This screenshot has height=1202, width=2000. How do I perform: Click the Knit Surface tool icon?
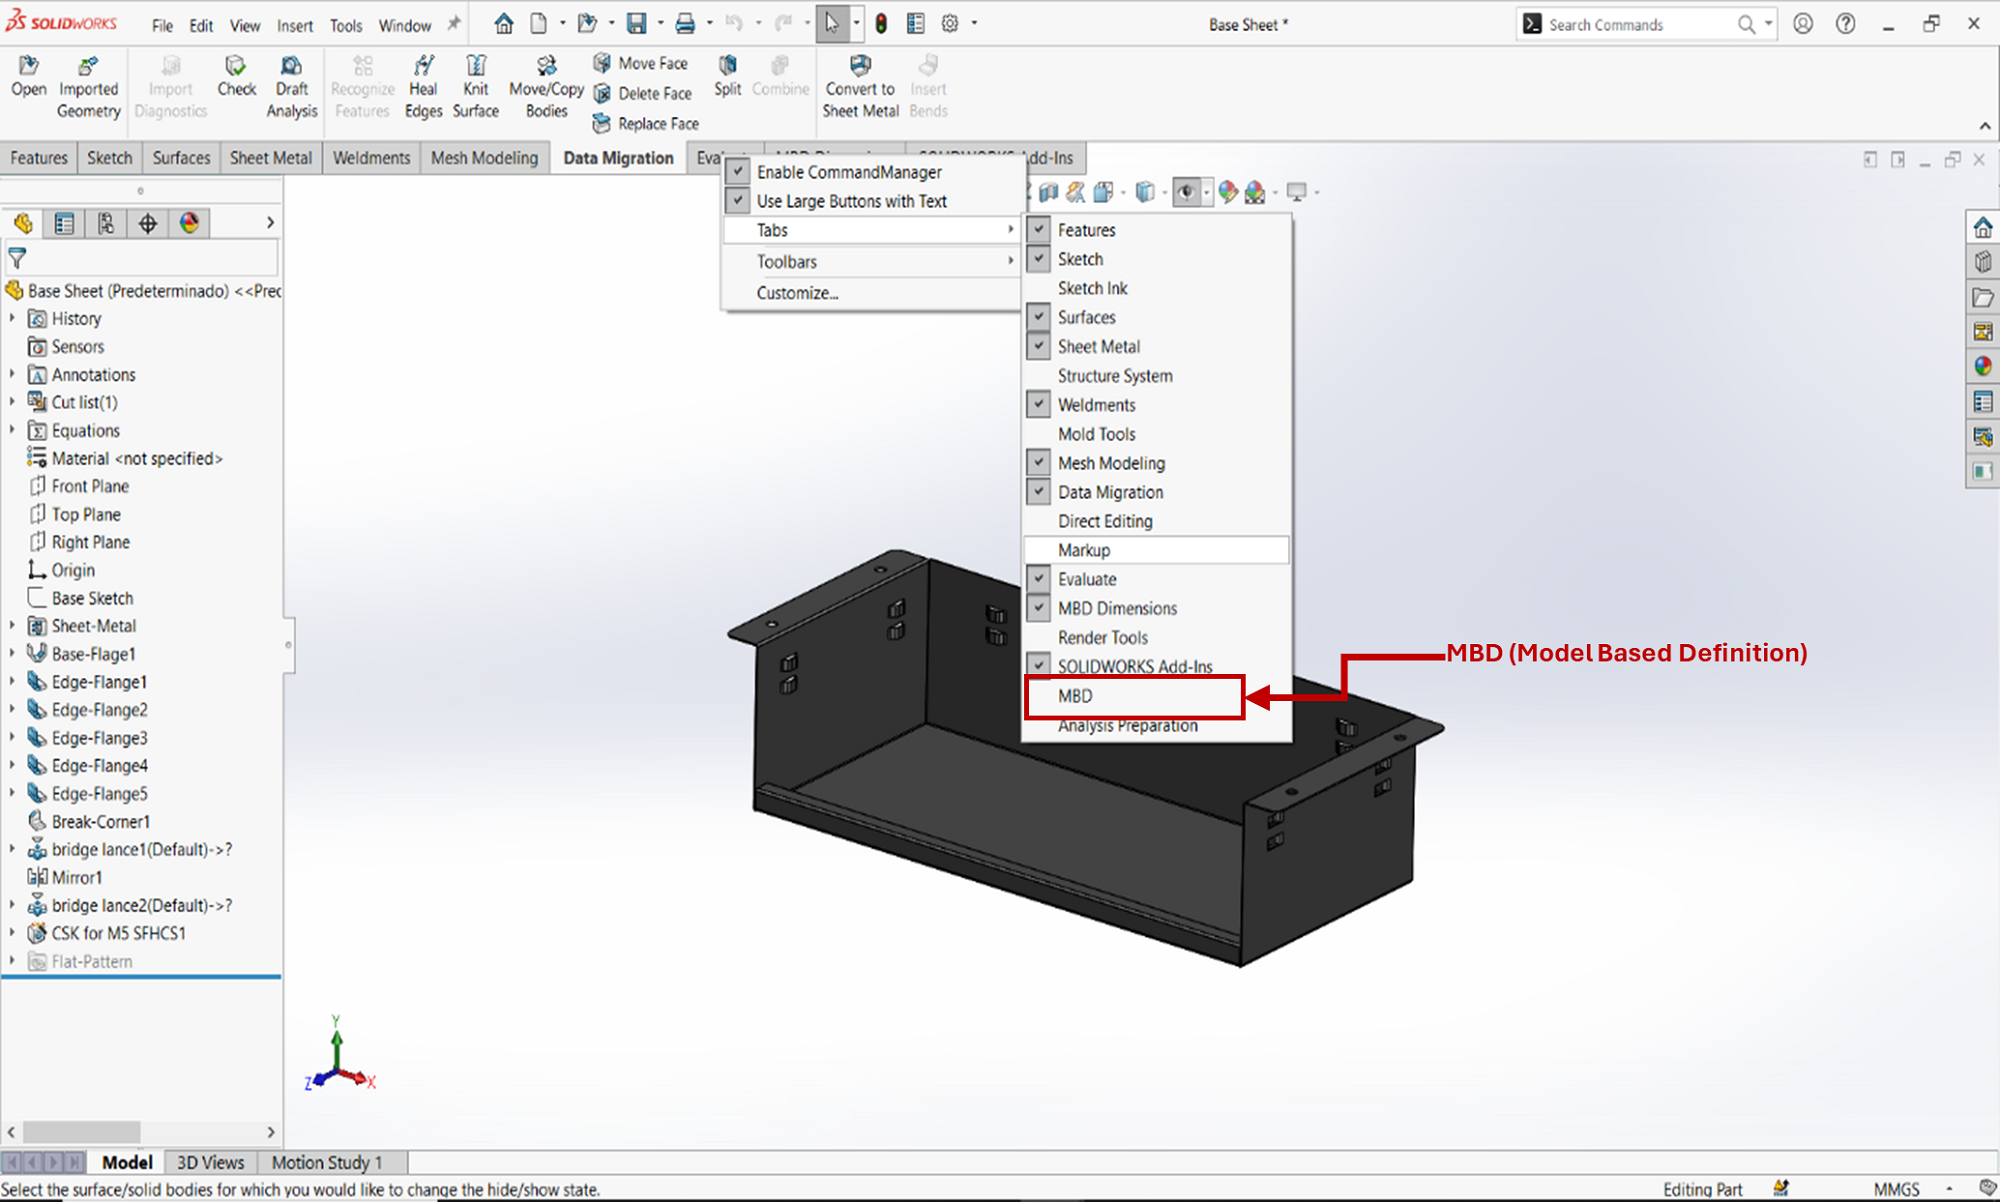click(476, 67)
